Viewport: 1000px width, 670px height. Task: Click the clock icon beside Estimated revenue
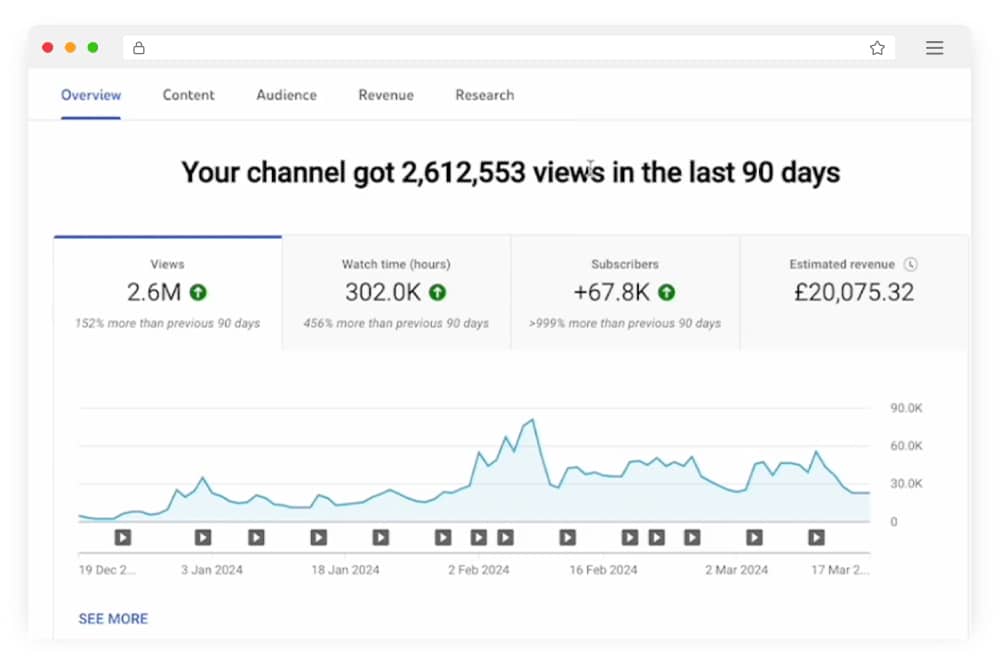pyautogui.click(x=911, y=264)
